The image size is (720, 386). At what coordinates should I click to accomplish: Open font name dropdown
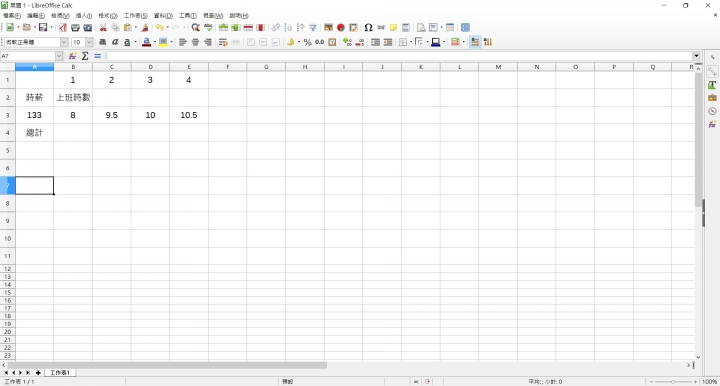[64, 42]
